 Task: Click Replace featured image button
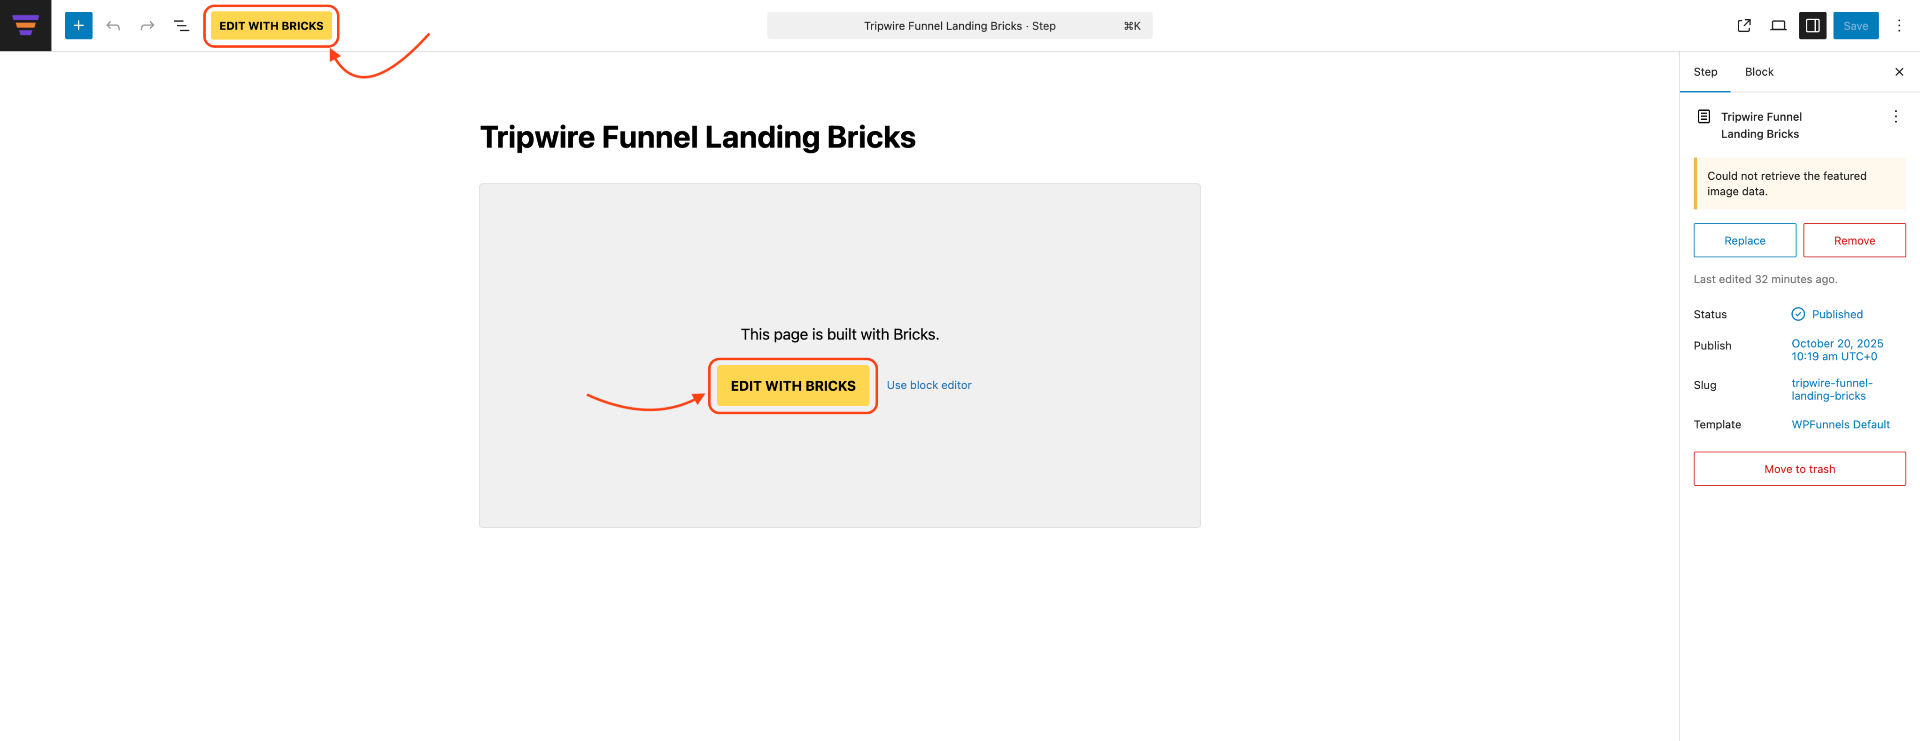pyautogui.click(x=1744, y=241)
